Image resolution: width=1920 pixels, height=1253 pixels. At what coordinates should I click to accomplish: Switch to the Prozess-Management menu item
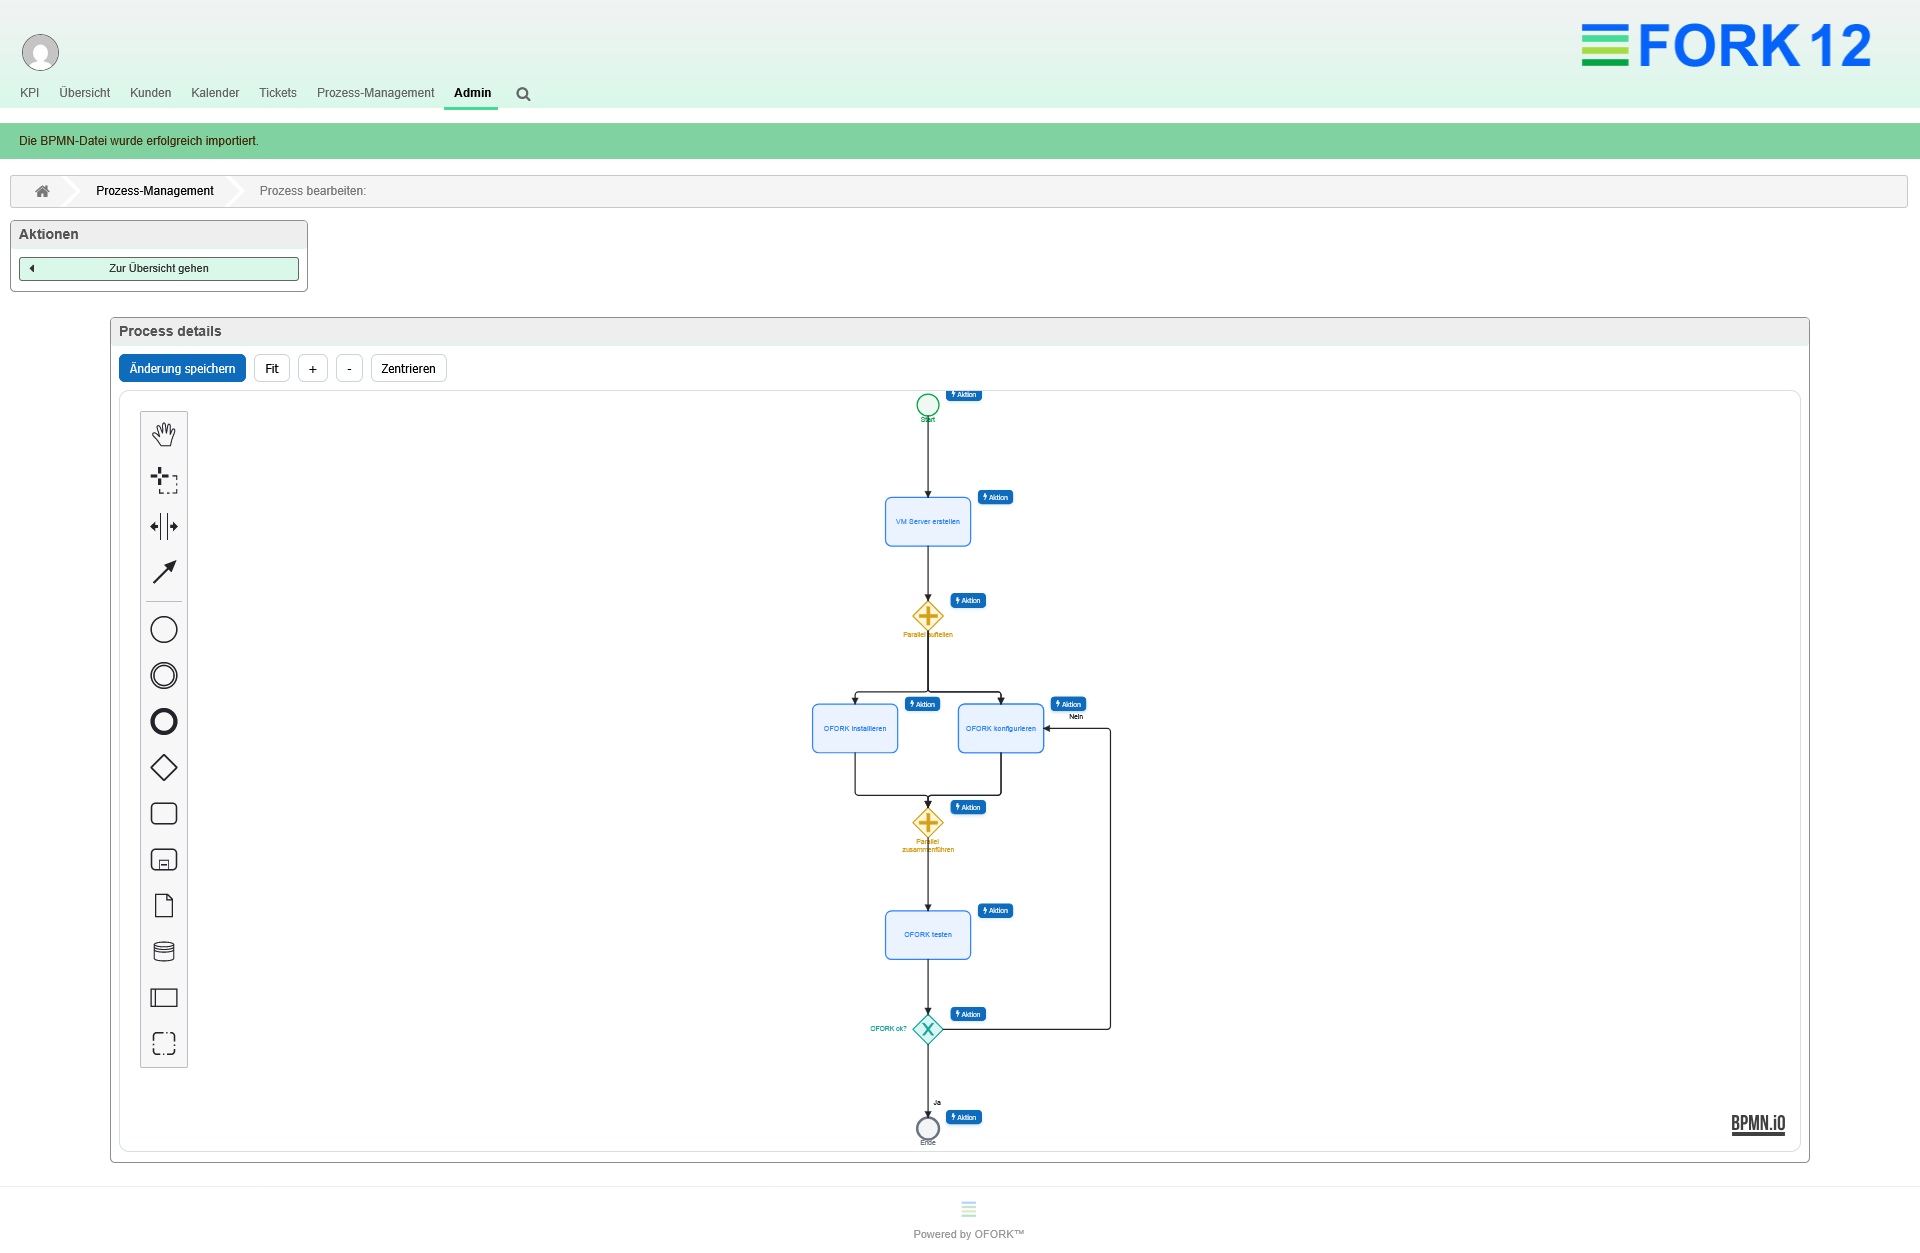tap(374, 93)
